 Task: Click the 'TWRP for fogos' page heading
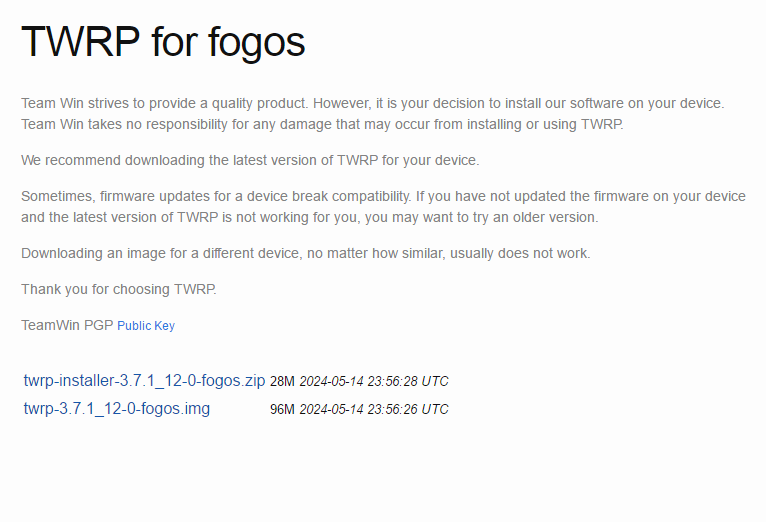163,42
